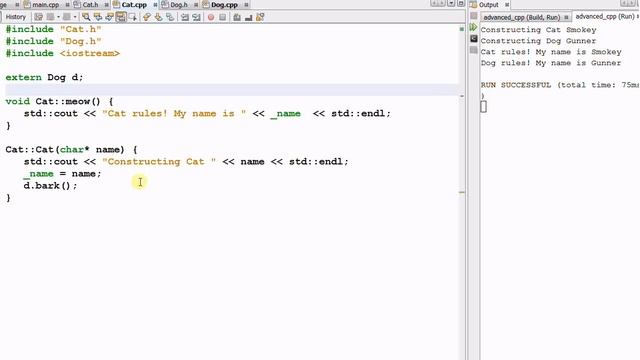The image size is (640, 360).
Task: Click green status mark atop error stripe
Action: (462, 29)
